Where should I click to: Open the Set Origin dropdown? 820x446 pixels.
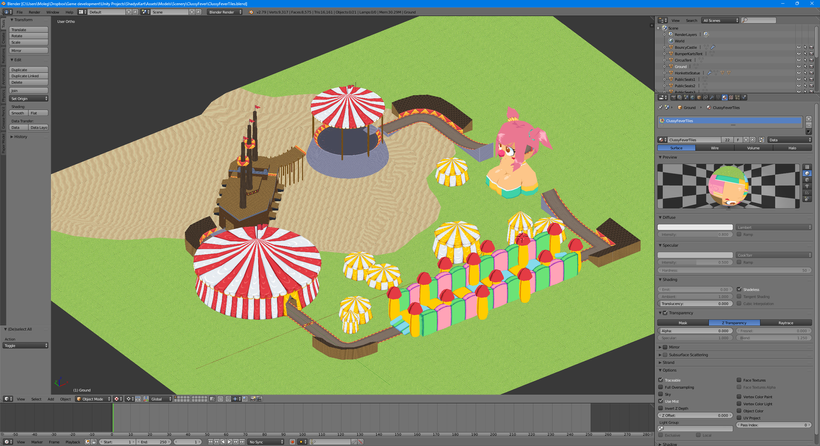coord(29,99)
